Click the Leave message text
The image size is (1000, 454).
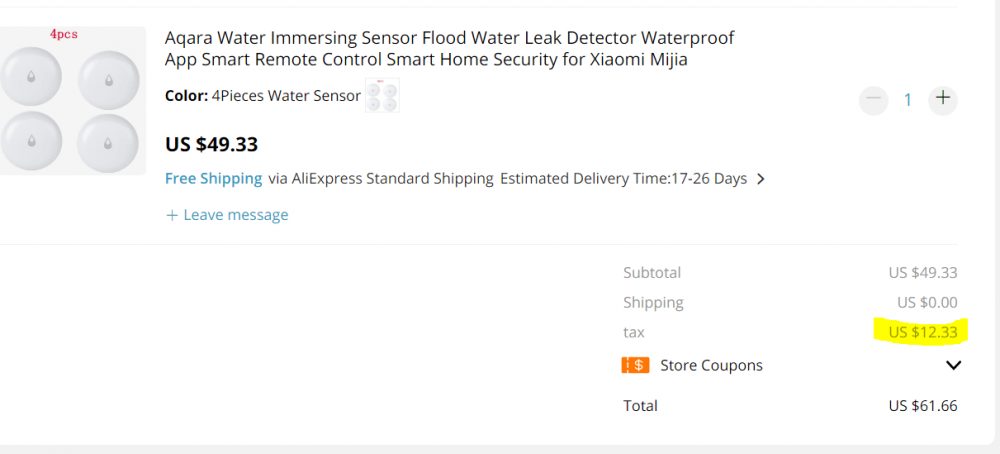pyautogui.click(x=236, y=215)
